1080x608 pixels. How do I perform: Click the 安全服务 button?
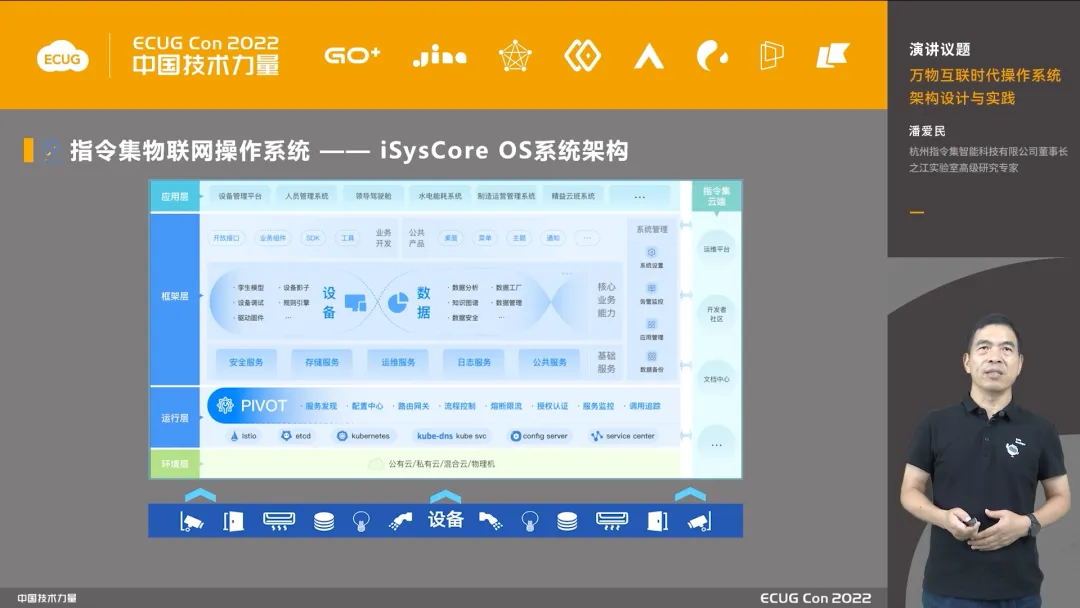(x=246, y=362)
